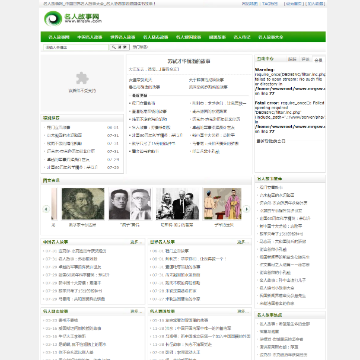Open the bearded man engraving thumbnail
The width and height of the screenshot is (360, 360).
pos(83,204)
